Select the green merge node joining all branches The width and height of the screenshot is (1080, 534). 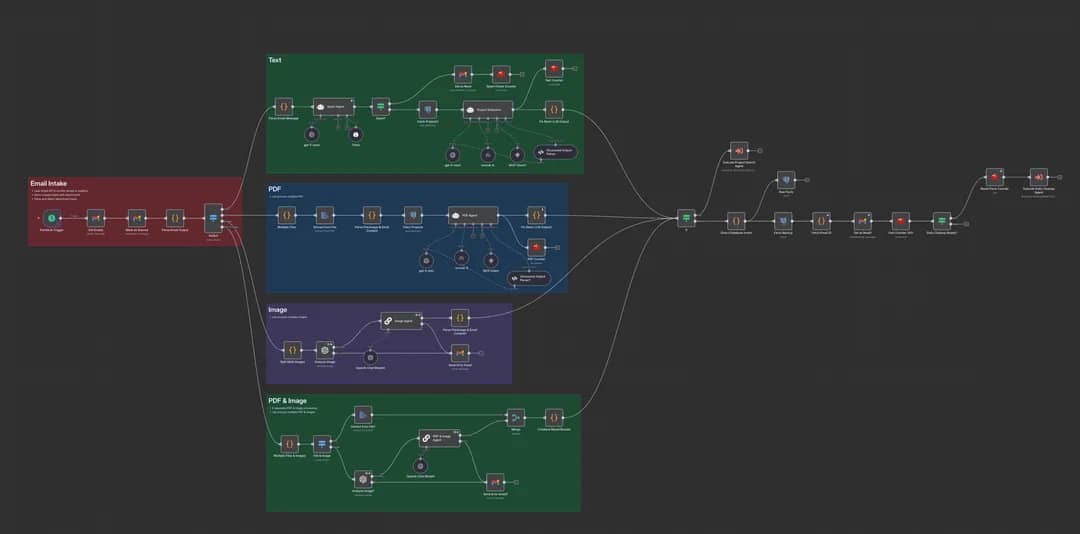click(x=685, y=216)
